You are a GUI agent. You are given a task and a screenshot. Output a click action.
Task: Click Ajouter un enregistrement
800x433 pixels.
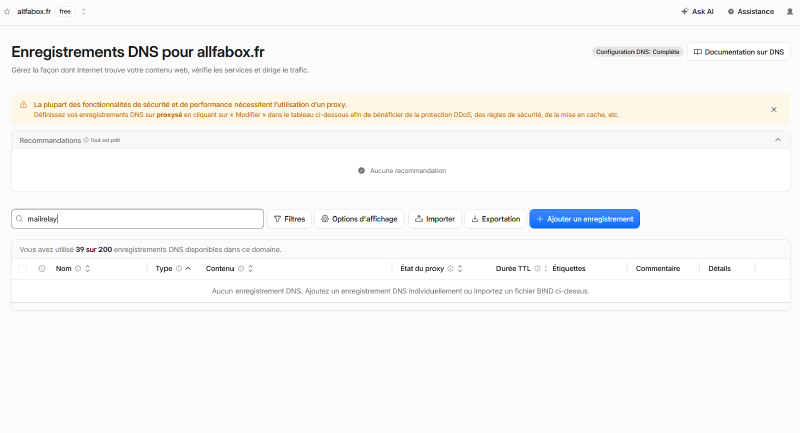coord(584,219)
